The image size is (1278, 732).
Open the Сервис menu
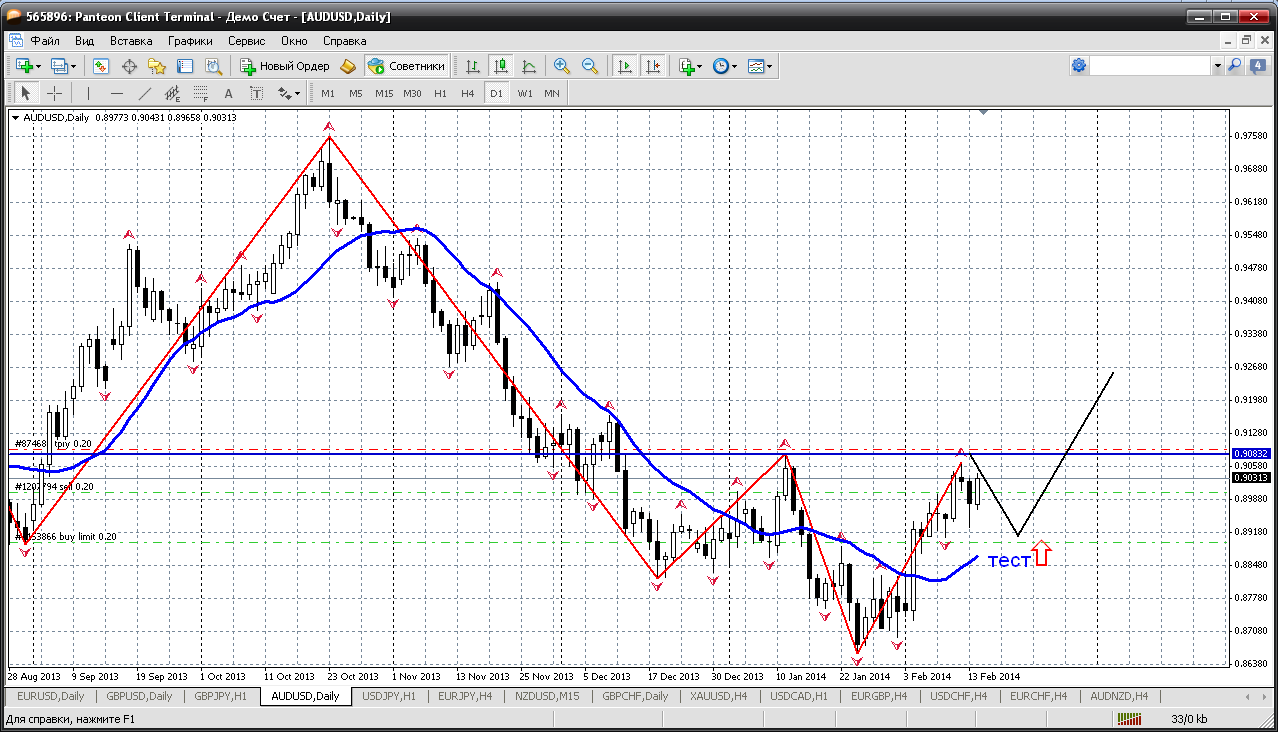[x=246, y=41]
